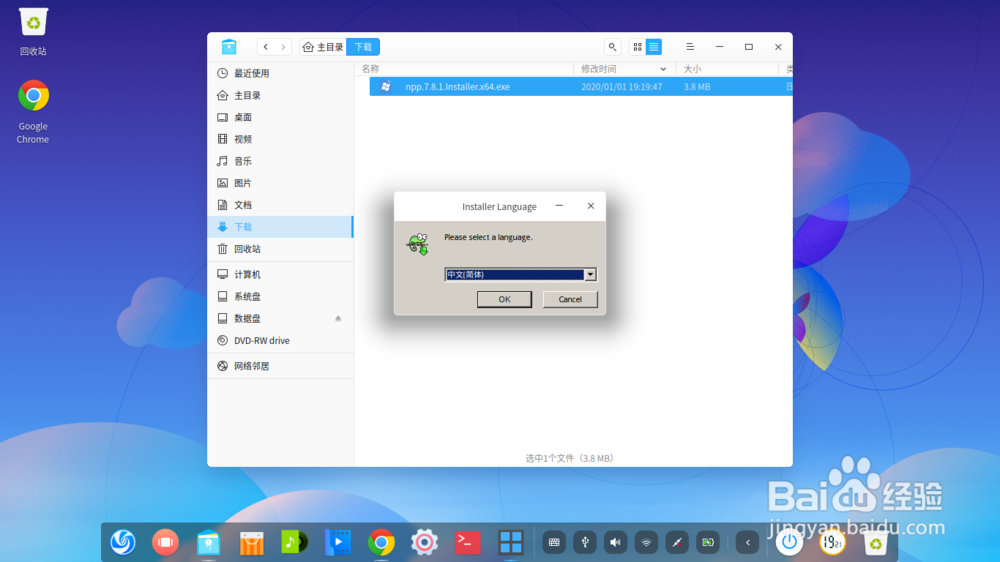Image resolution: width=1000 pixels, height=562 pixels.
Task: Open system settings gear in dock
Action: tap(424, 542)
